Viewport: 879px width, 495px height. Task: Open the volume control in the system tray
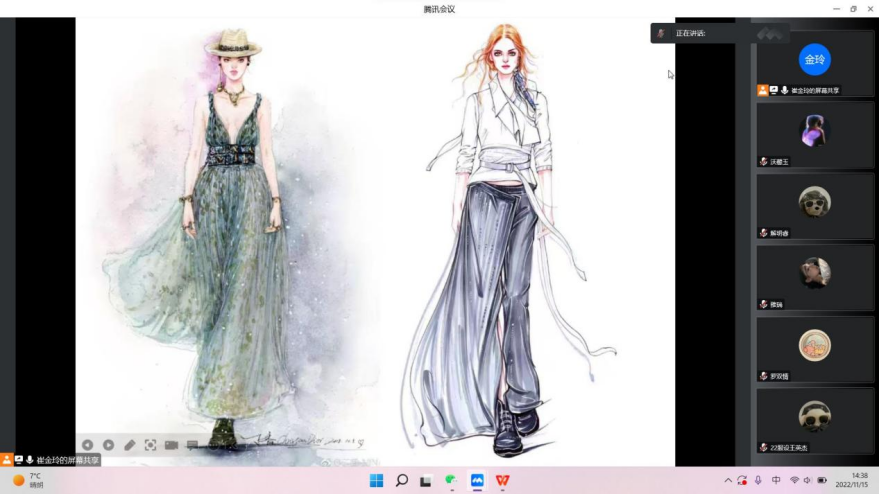807,480
